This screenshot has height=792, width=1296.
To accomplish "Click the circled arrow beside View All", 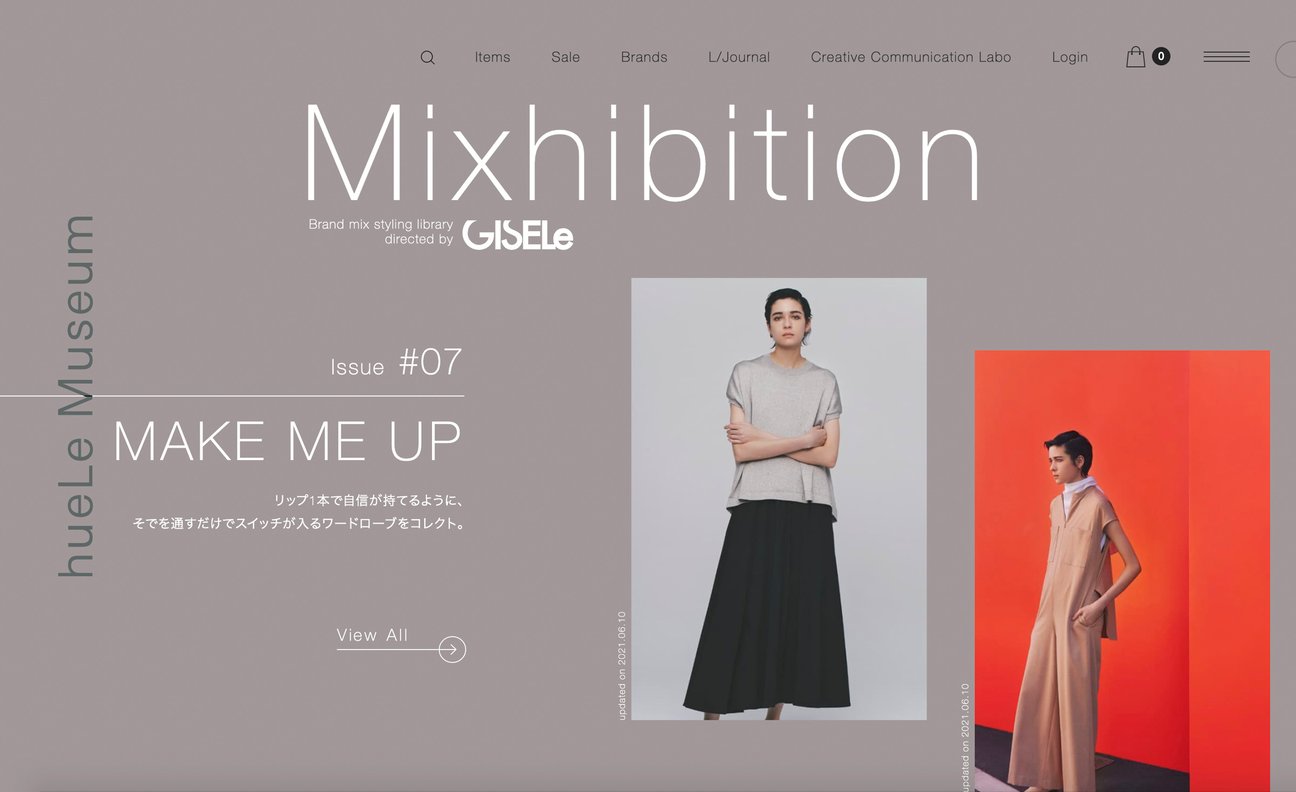I will (452, 649).
